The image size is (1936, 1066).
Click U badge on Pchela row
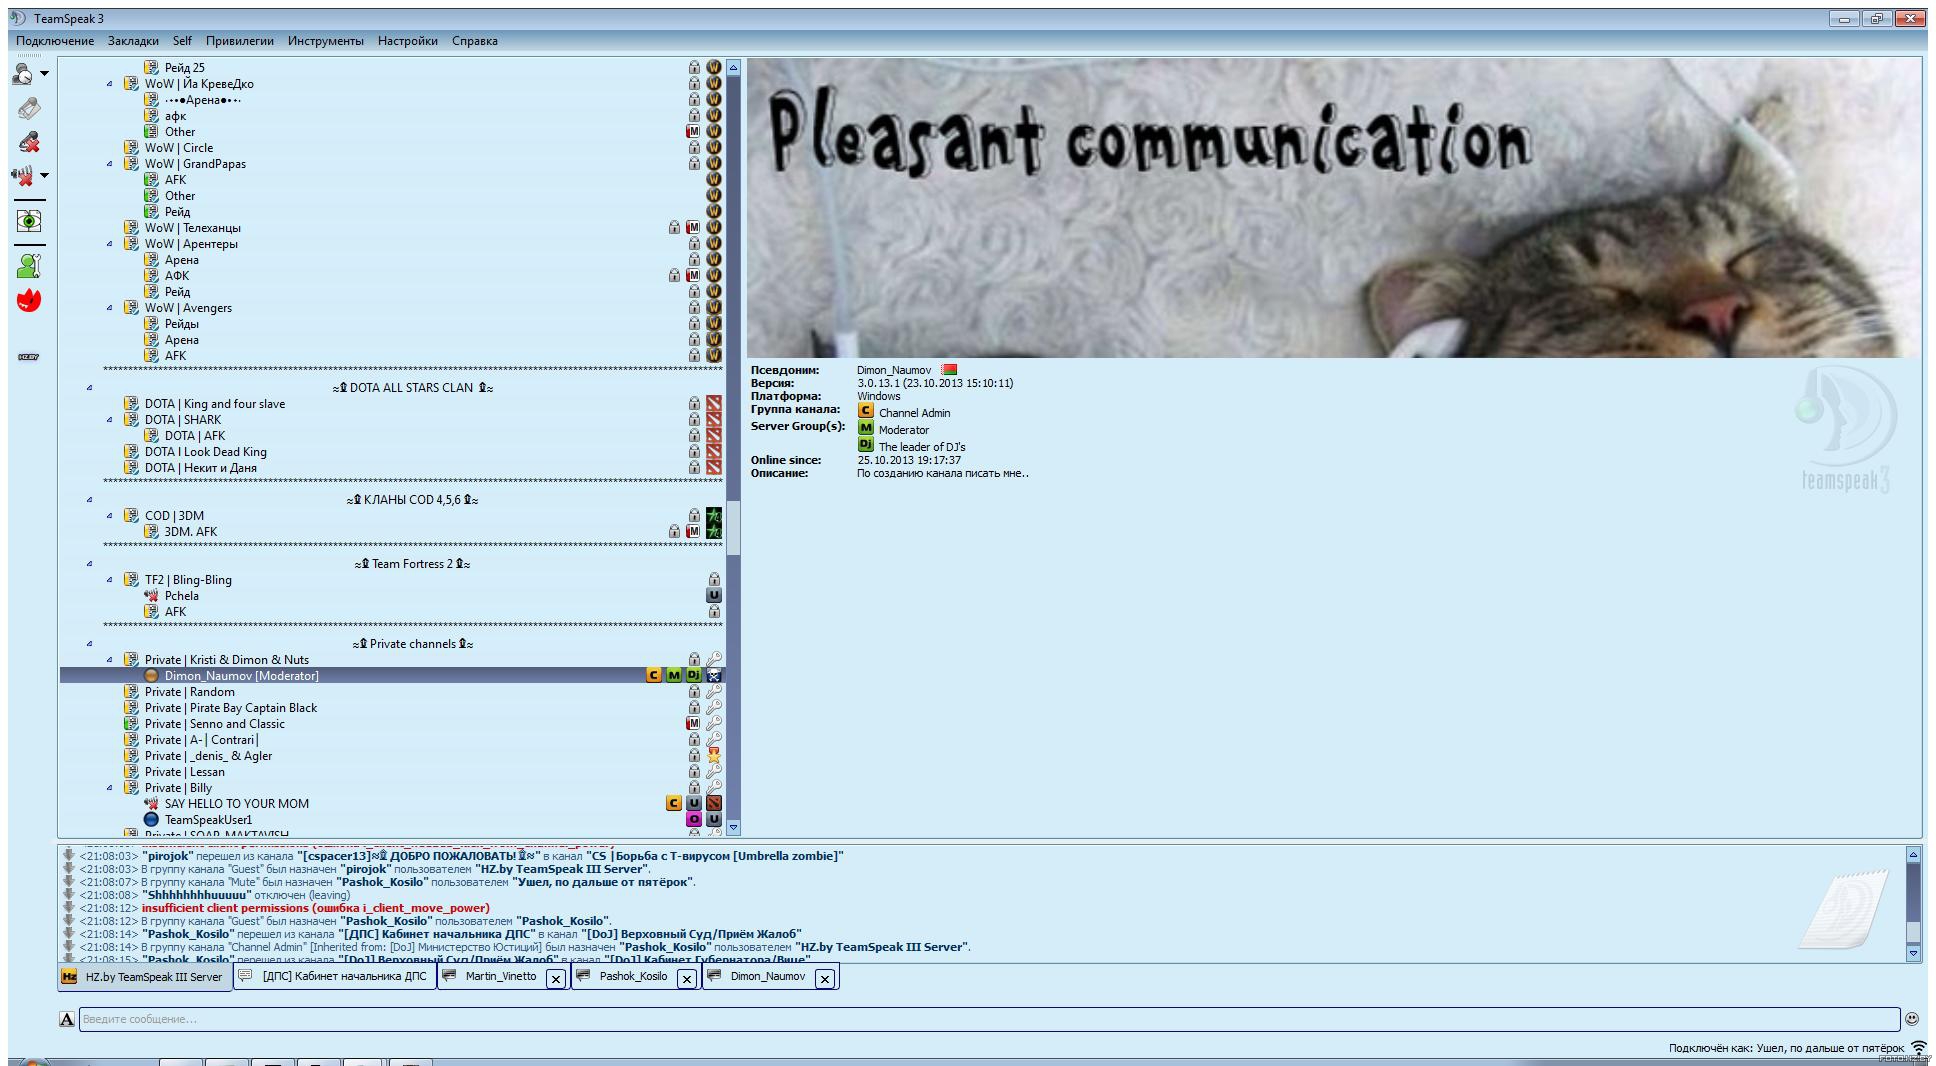coord(714,596)
